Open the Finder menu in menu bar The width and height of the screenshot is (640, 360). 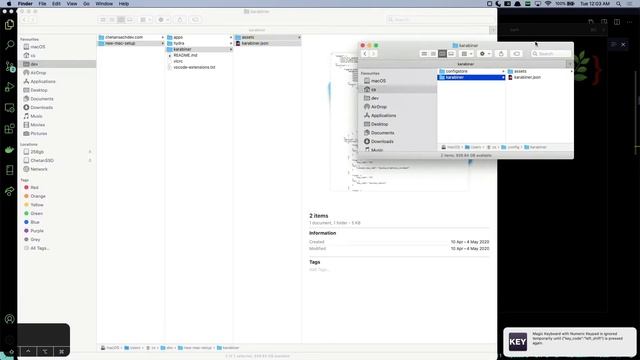click(25, 4)
